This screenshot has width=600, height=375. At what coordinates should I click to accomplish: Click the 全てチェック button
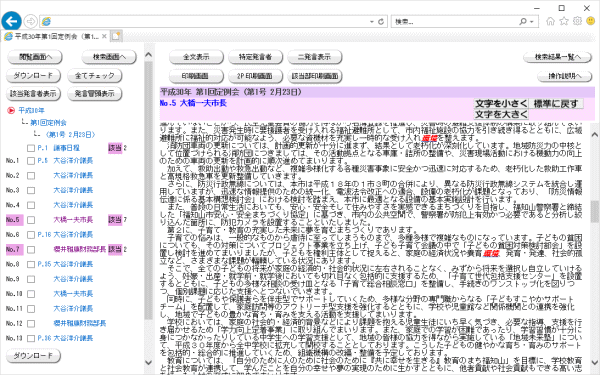click(x=95, y=75)
